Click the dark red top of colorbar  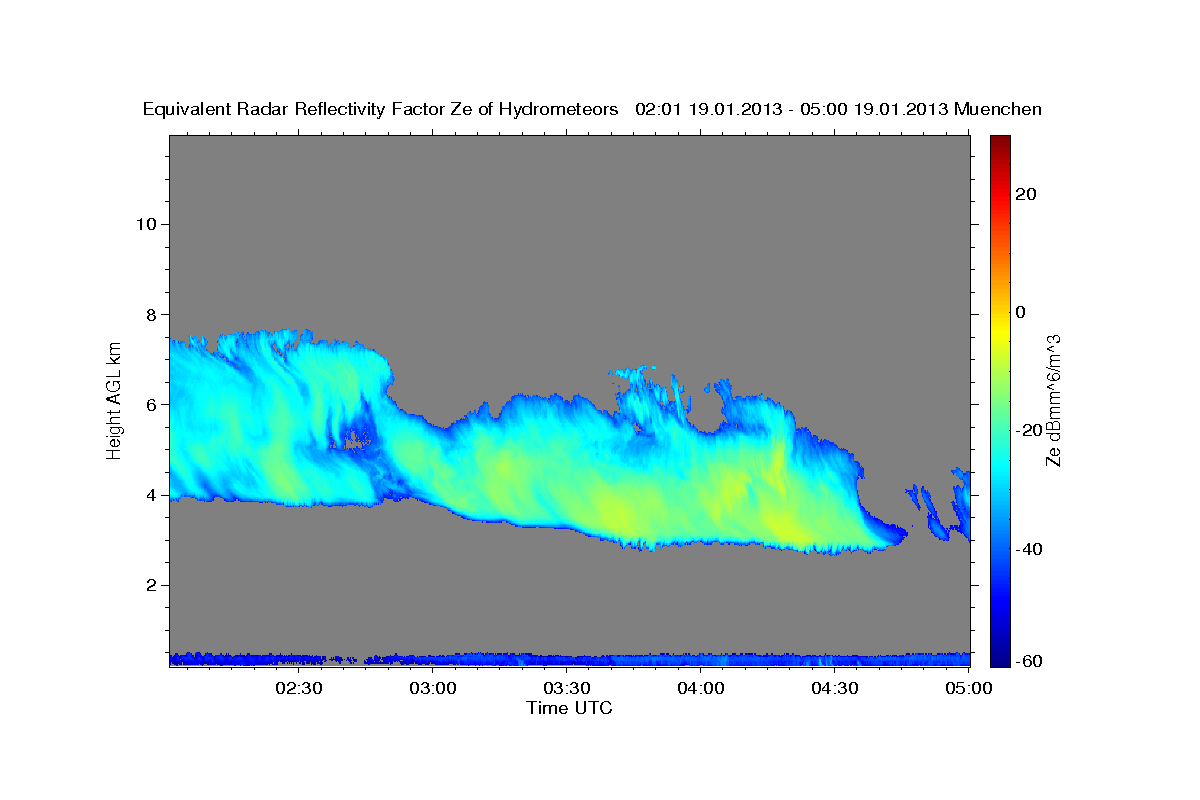(x=1000, y=145)
